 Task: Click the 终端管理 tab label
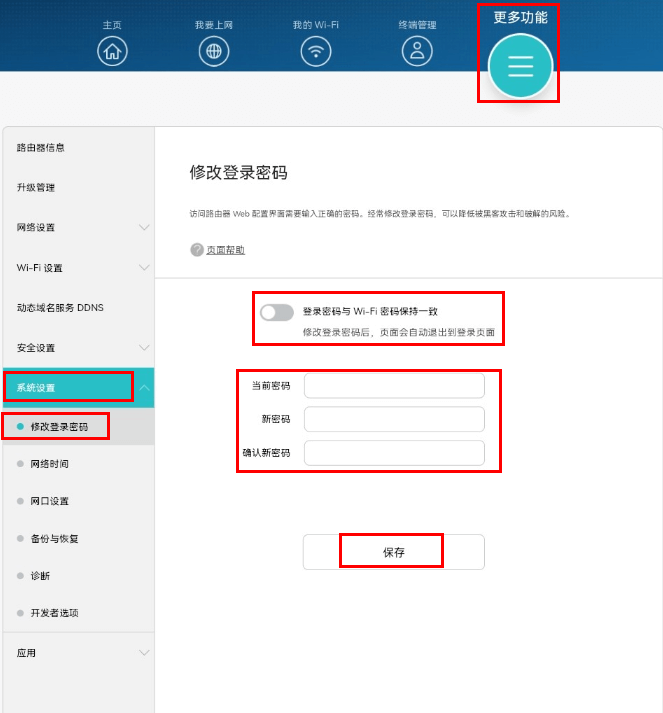(x=417, y=25)
